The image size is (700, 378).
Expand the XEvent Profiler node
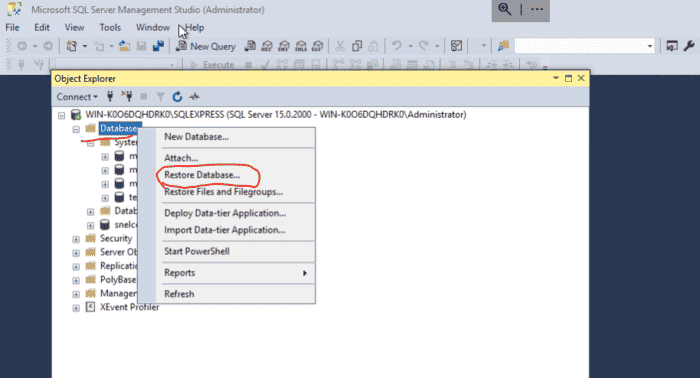(x=76, y=308)
